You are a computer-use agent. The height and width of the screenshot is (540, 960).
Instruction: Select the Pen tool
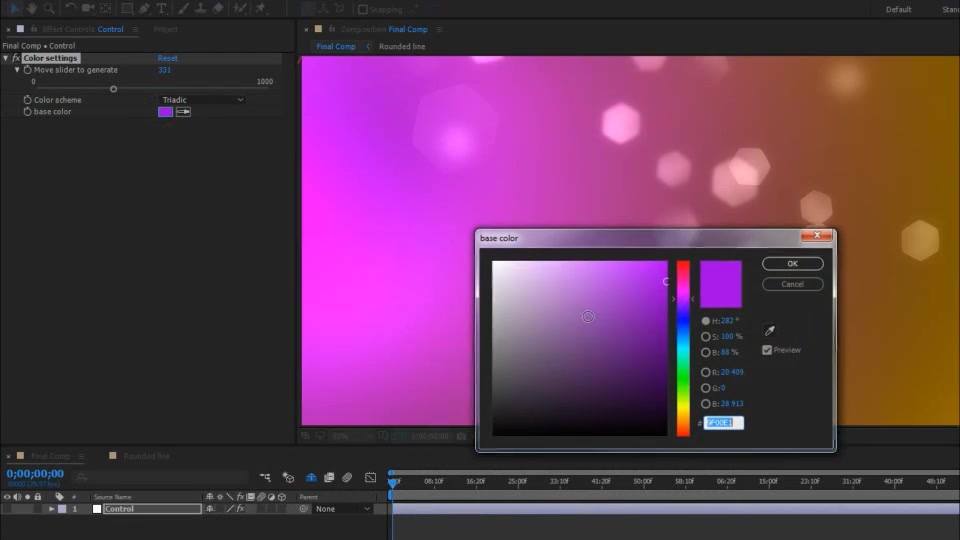[x=144, y=8]
